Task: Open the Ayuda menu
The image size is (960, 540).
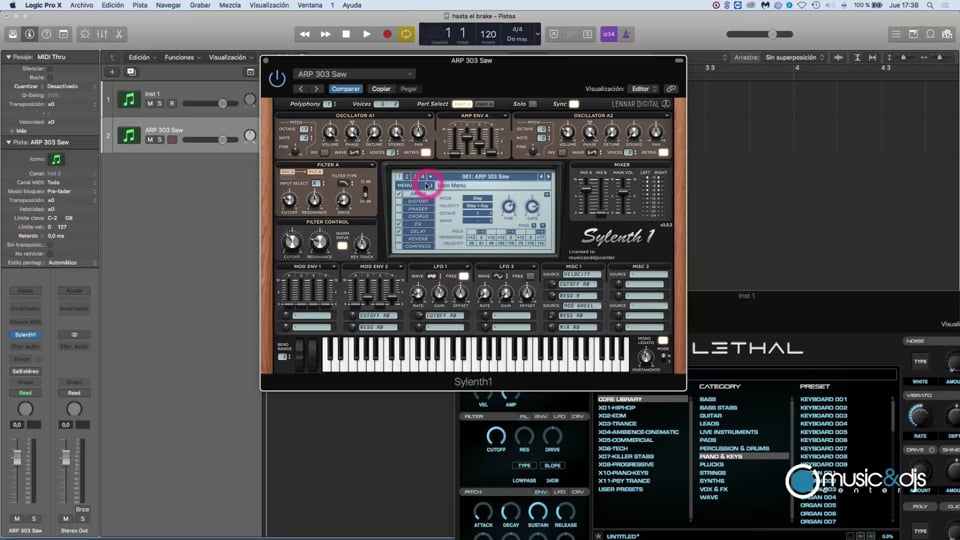Action: pyautogui.click(x=351, y=5)
